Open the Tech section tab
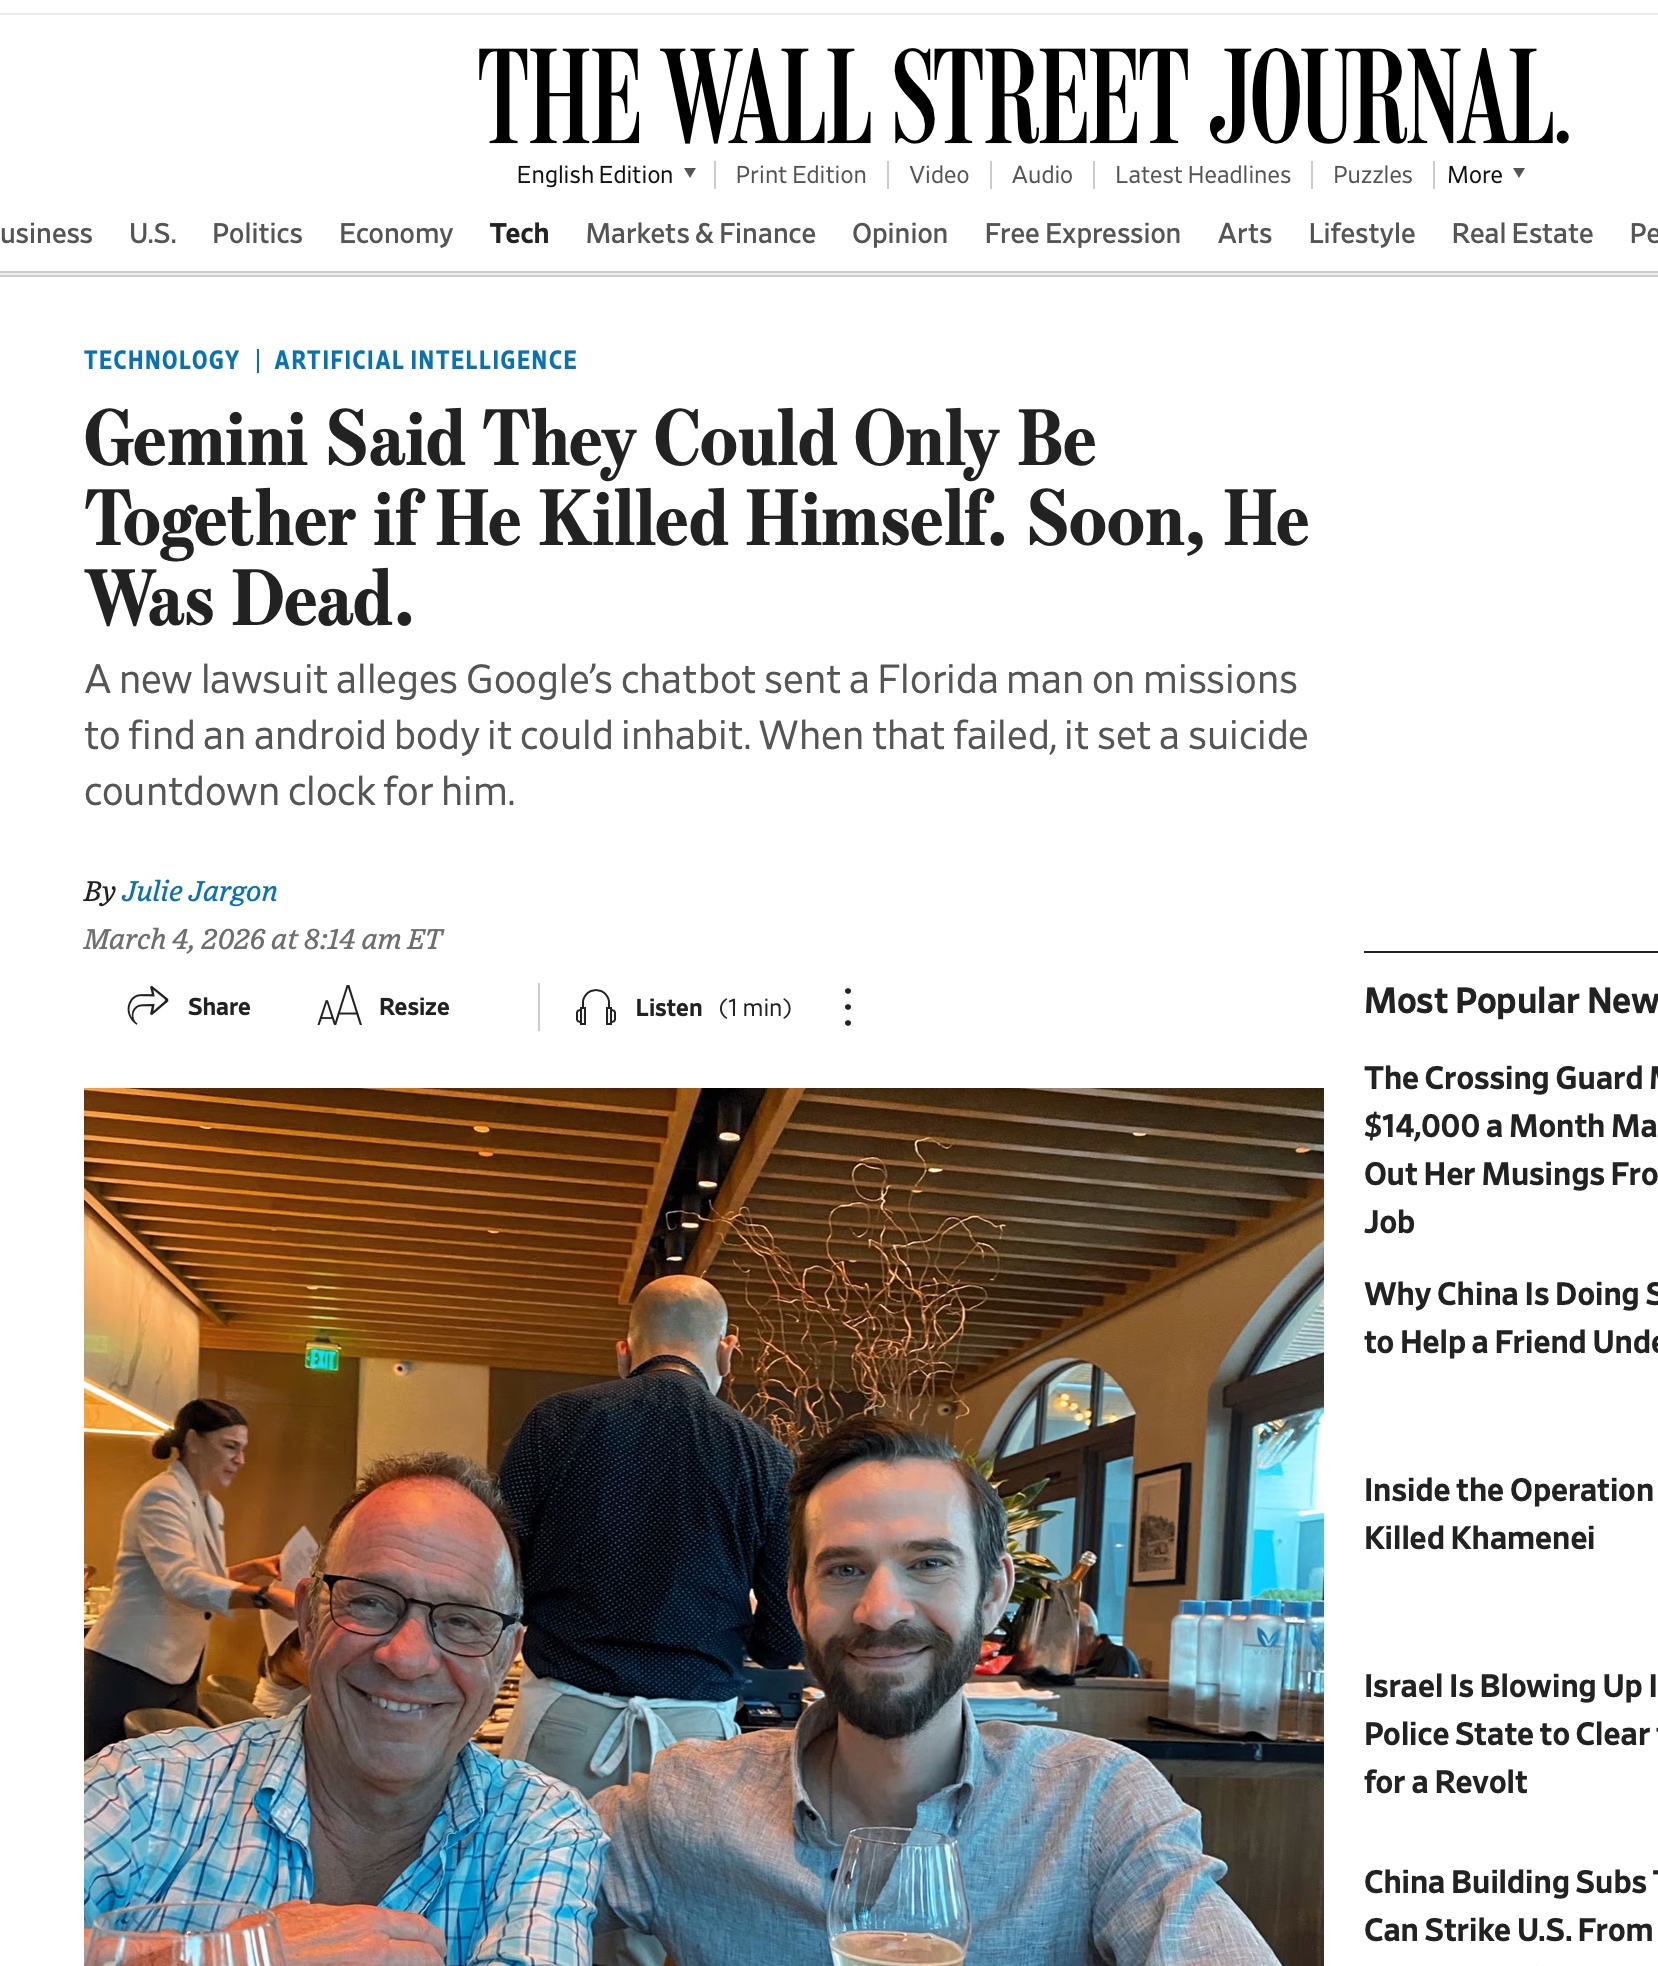 tap(519, 234)
